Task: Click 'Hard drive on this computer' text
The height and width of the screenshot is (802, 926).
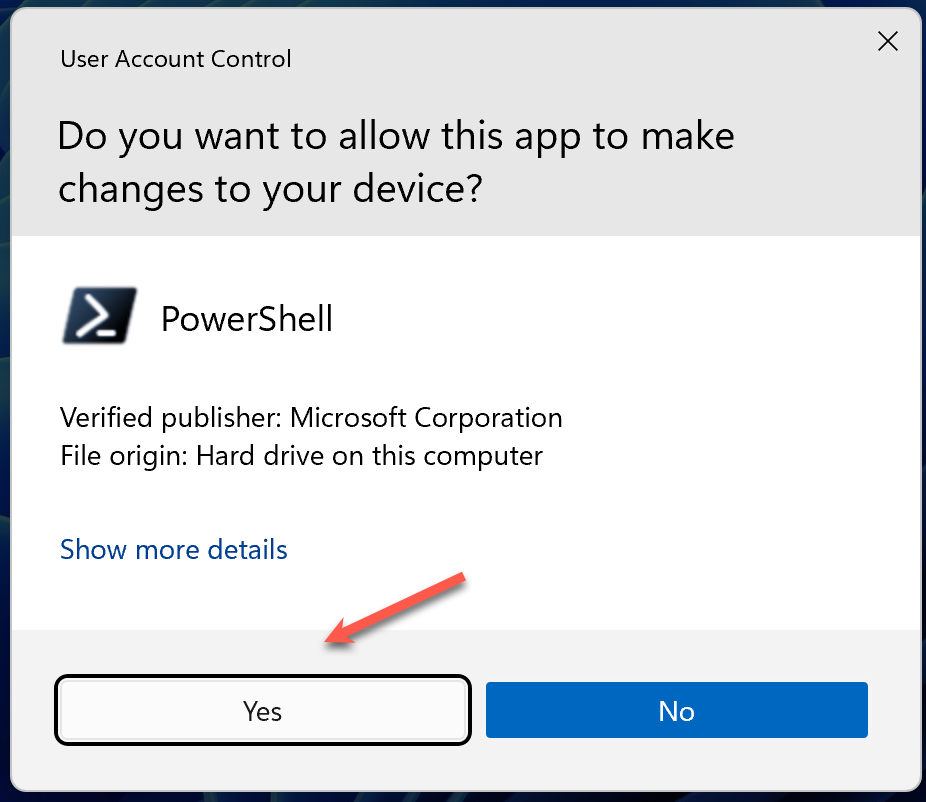Action: point(369,457)
